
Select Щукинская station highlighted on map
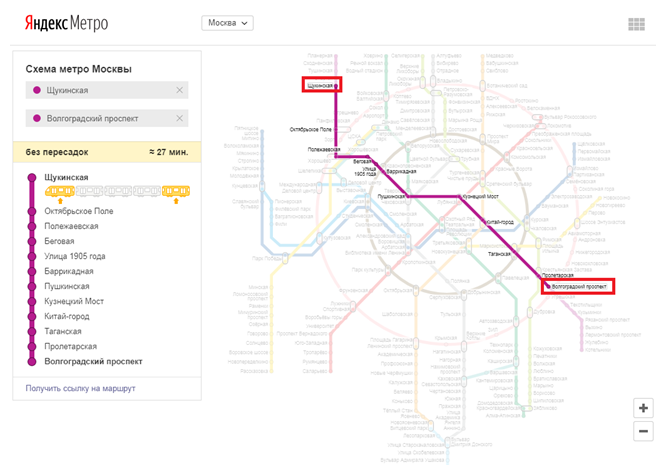322,85
